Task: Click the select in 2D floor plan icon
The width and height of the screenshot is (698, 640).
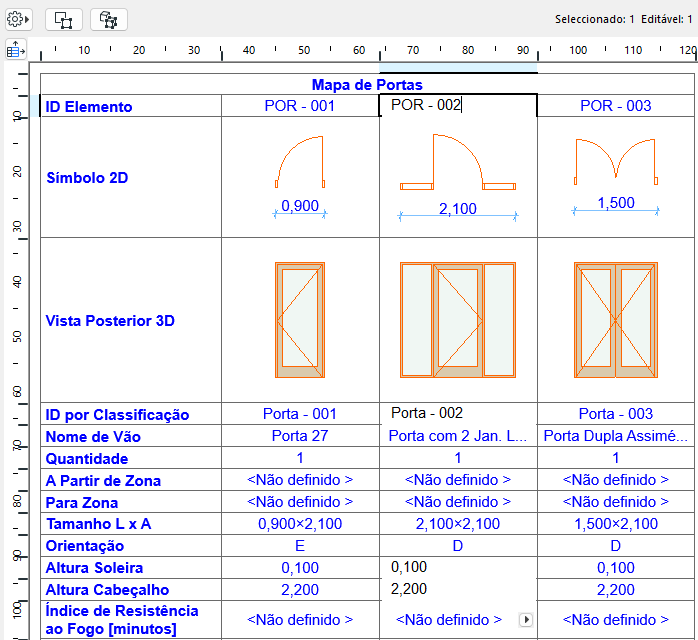Action: (x=63, y=19)
